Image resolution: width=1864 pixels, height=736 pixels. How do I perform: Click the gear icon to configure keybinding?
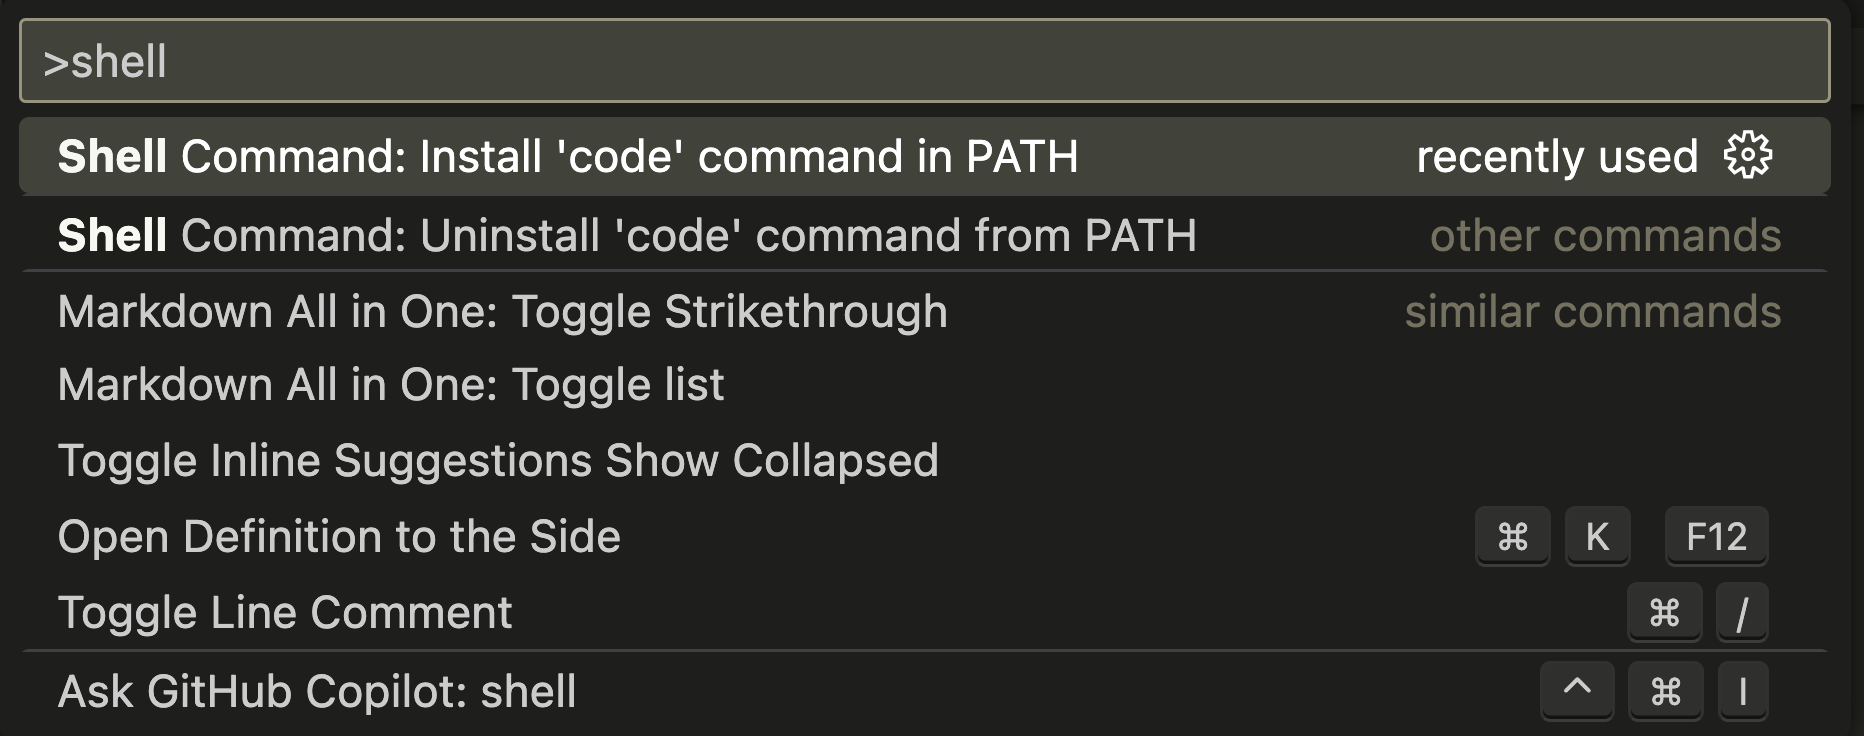click(x=1747, y=156)
